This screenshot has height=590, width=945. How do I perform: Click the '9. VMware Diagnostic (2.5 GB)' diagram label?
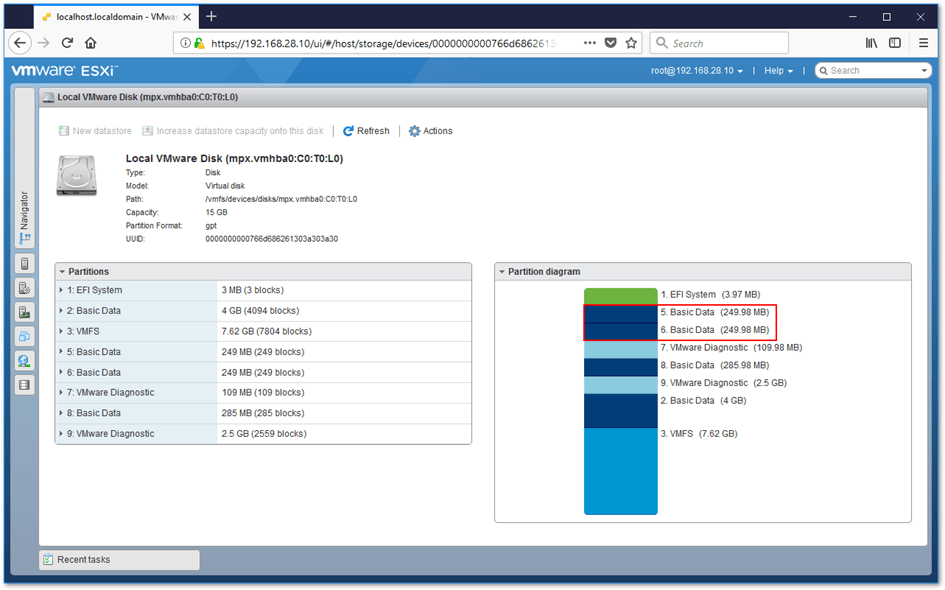(x=724, y=383)
